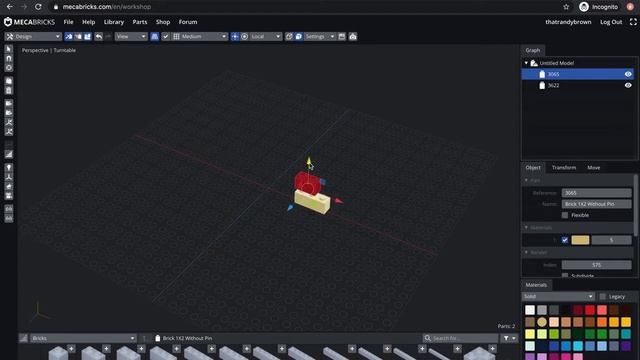Click the move gizmo icon before Local dropdown
Screen dimensions: 640x360
pos(235,37)
